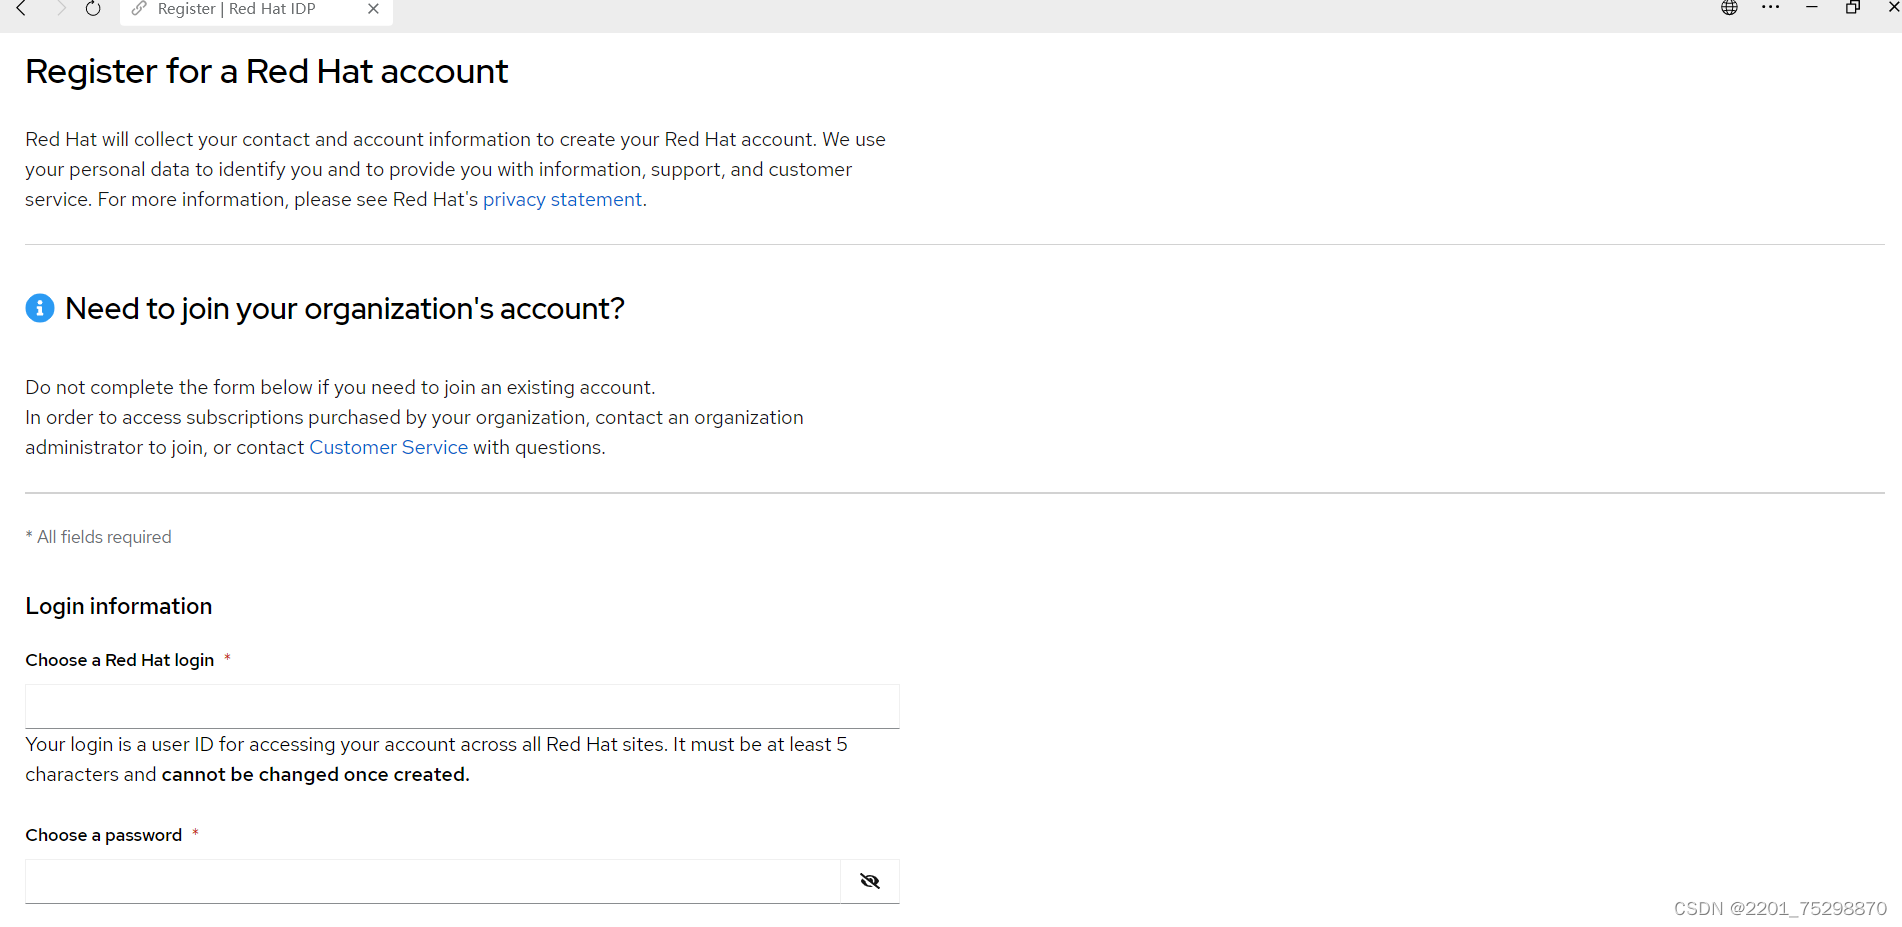This screenshot has width=1902, height=927.
Task: Click the browser forward arrow
Action: [60, 8]
